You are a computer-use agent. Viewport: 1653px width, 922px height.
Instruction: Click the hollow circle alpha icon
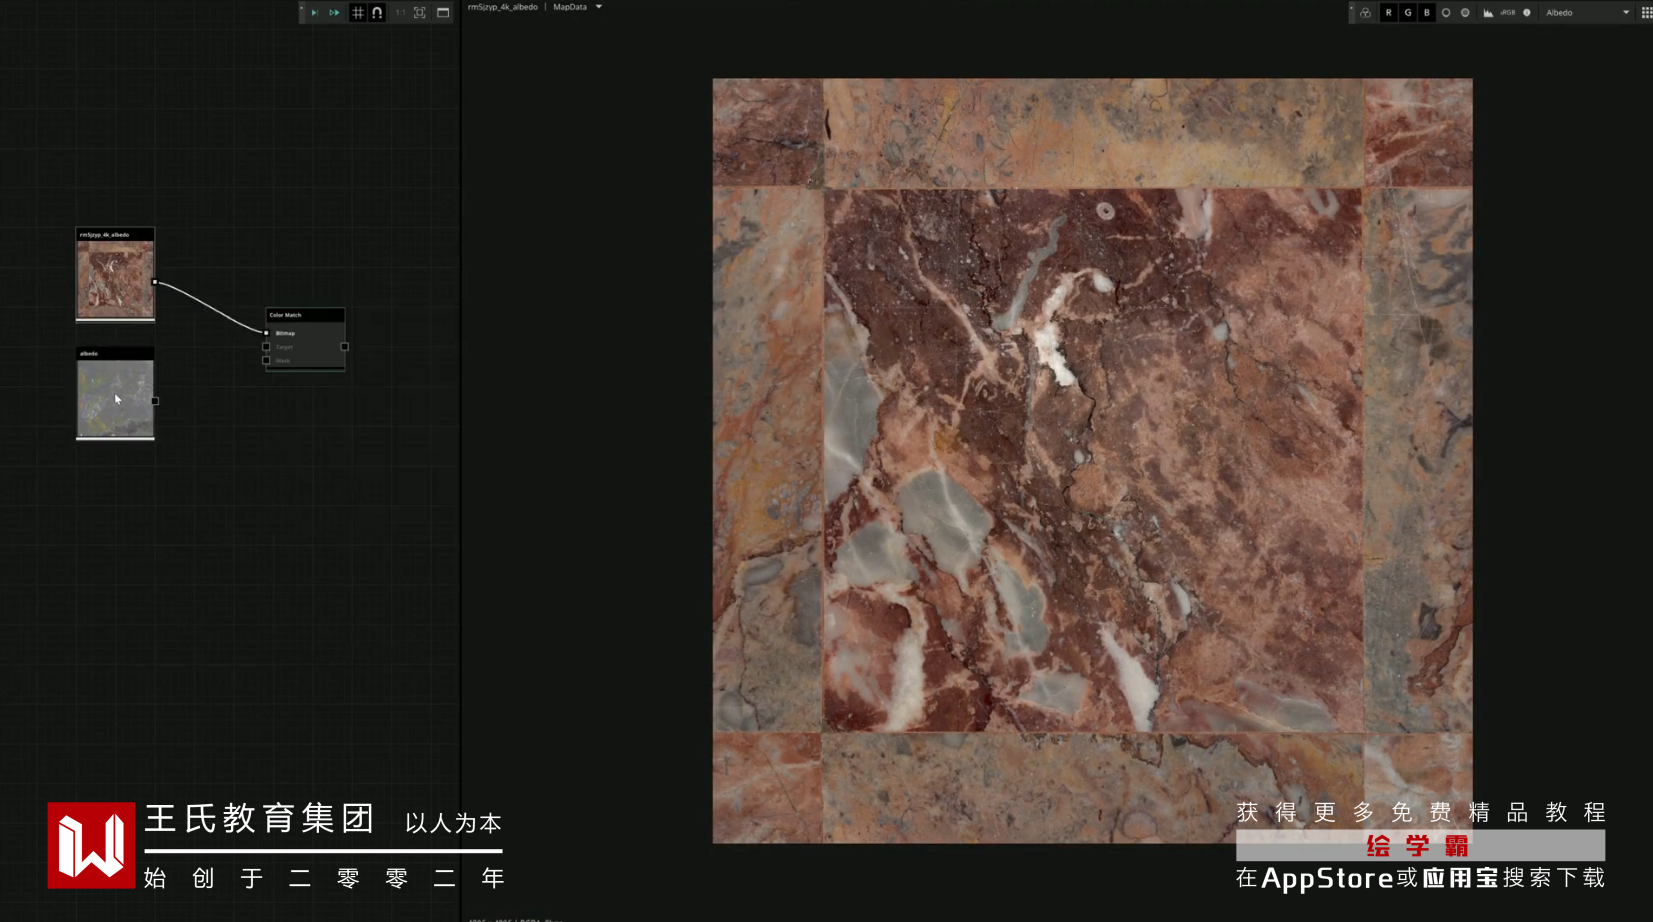[1446, 13]
